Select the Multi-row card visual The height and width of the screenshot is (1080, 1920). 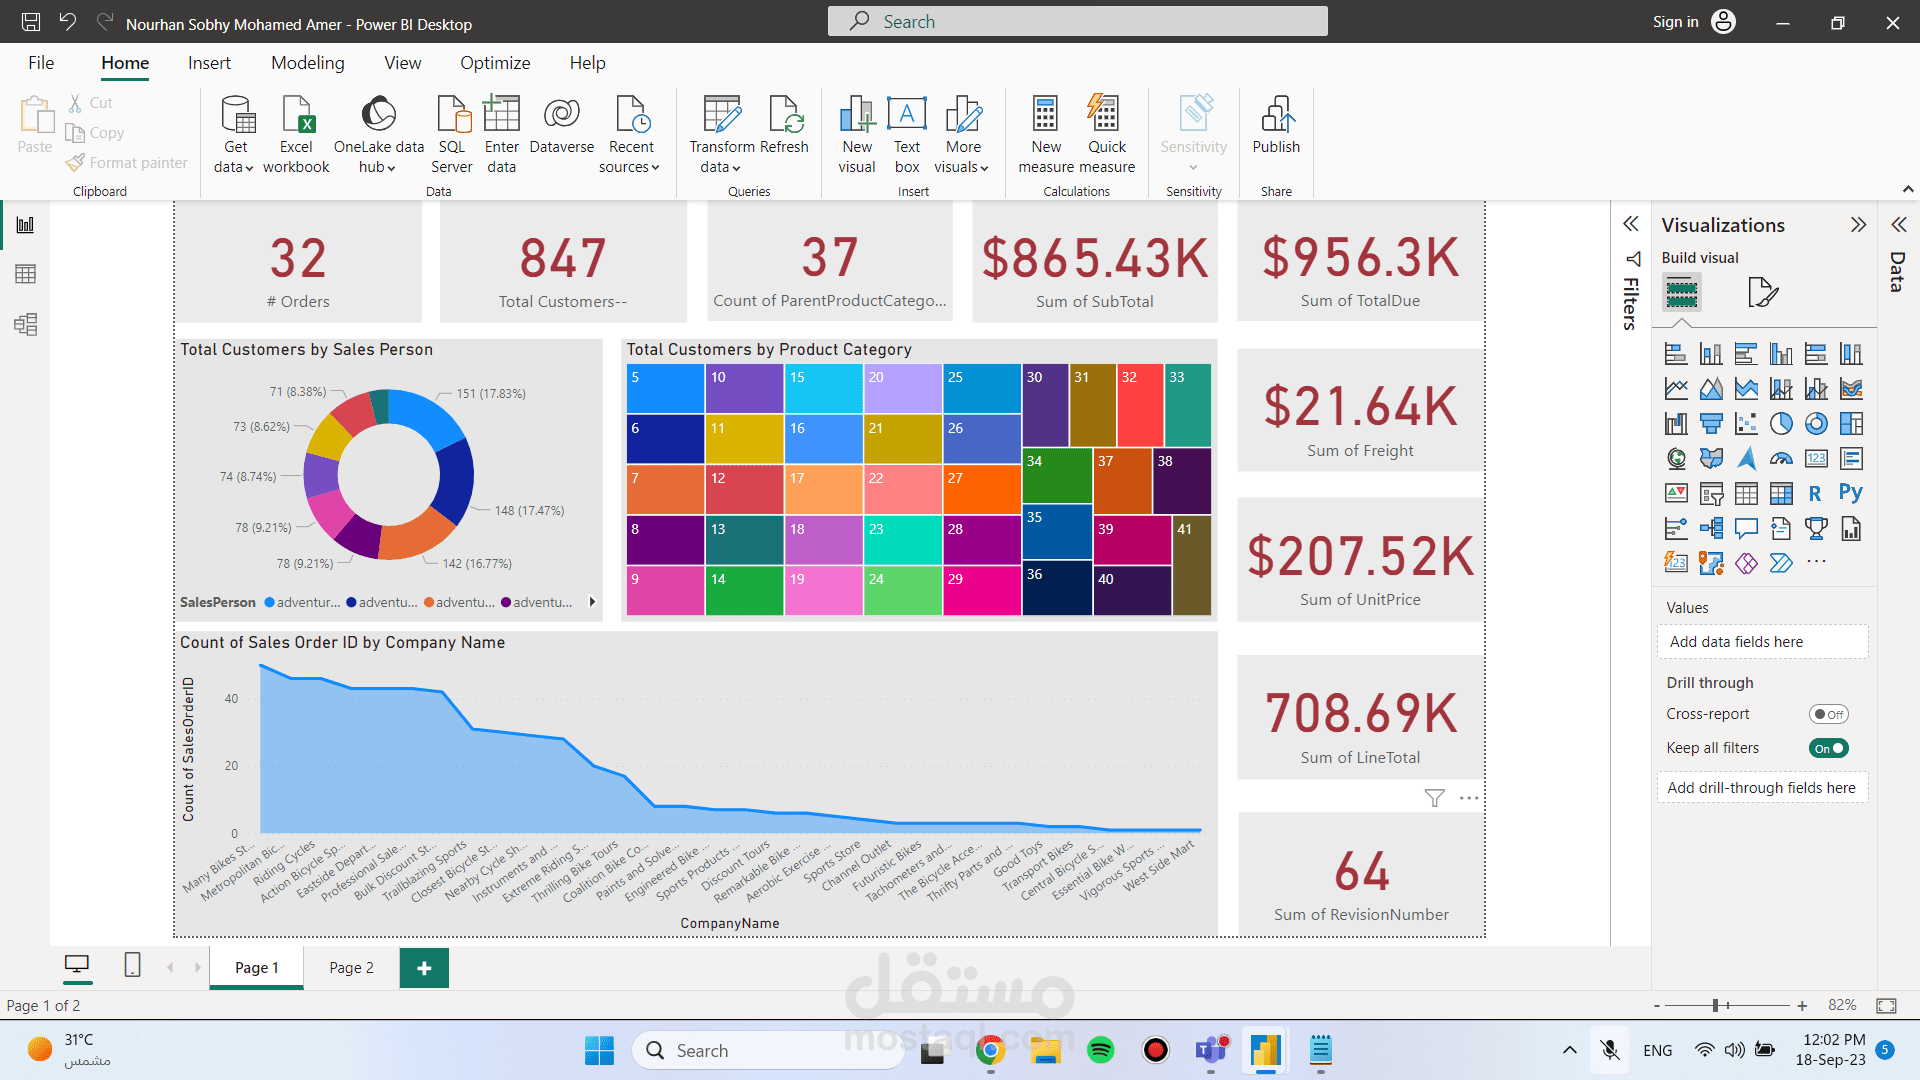coord(1851,459)
